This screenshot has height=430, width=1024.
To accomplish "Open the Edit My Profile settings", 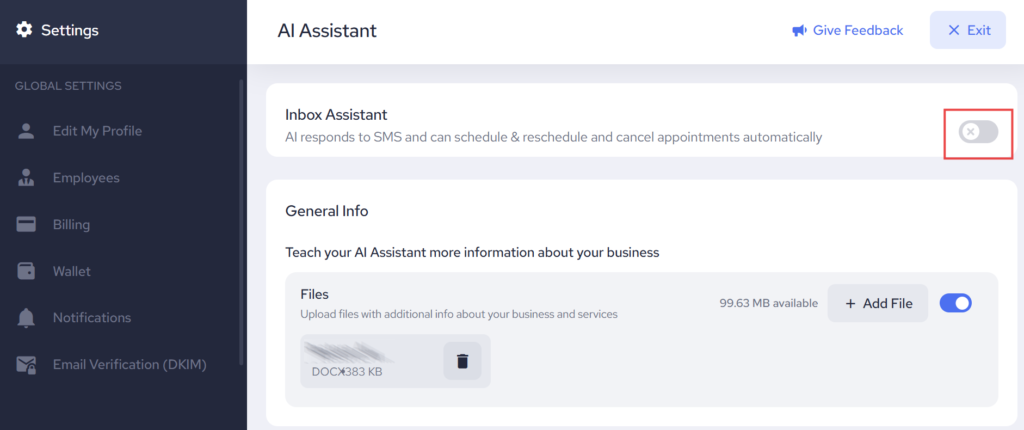I will point(97,131).
